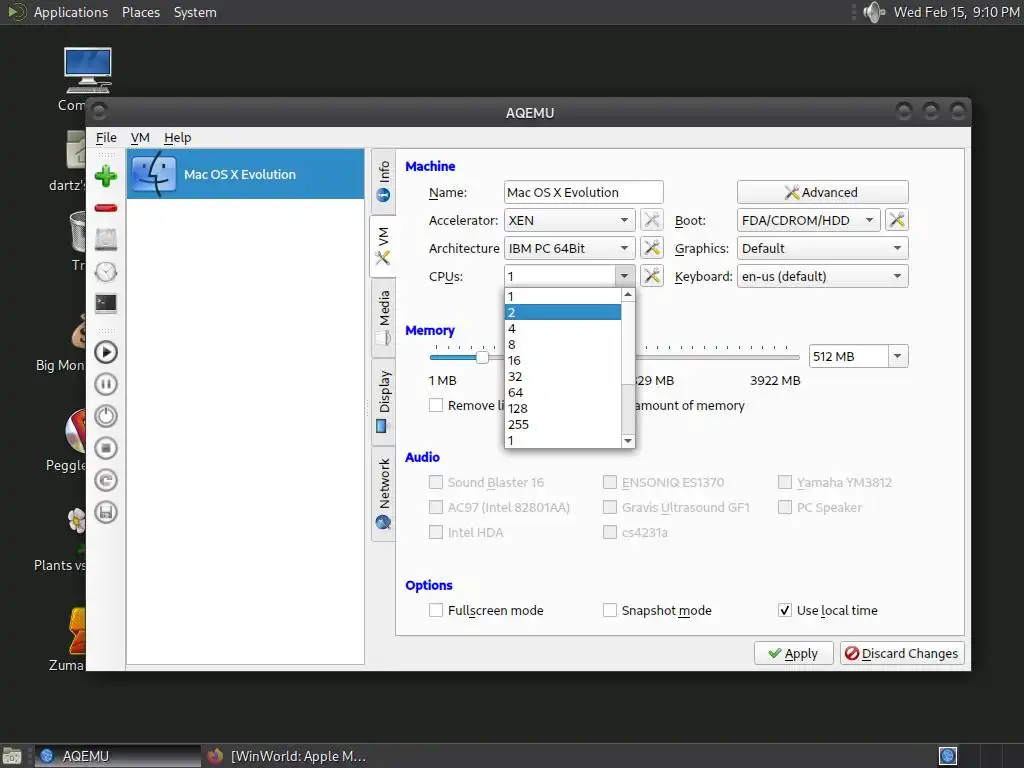Open accelerator settings wrench icon
This screenshot has width=1024, height=768.
(652, 220)
